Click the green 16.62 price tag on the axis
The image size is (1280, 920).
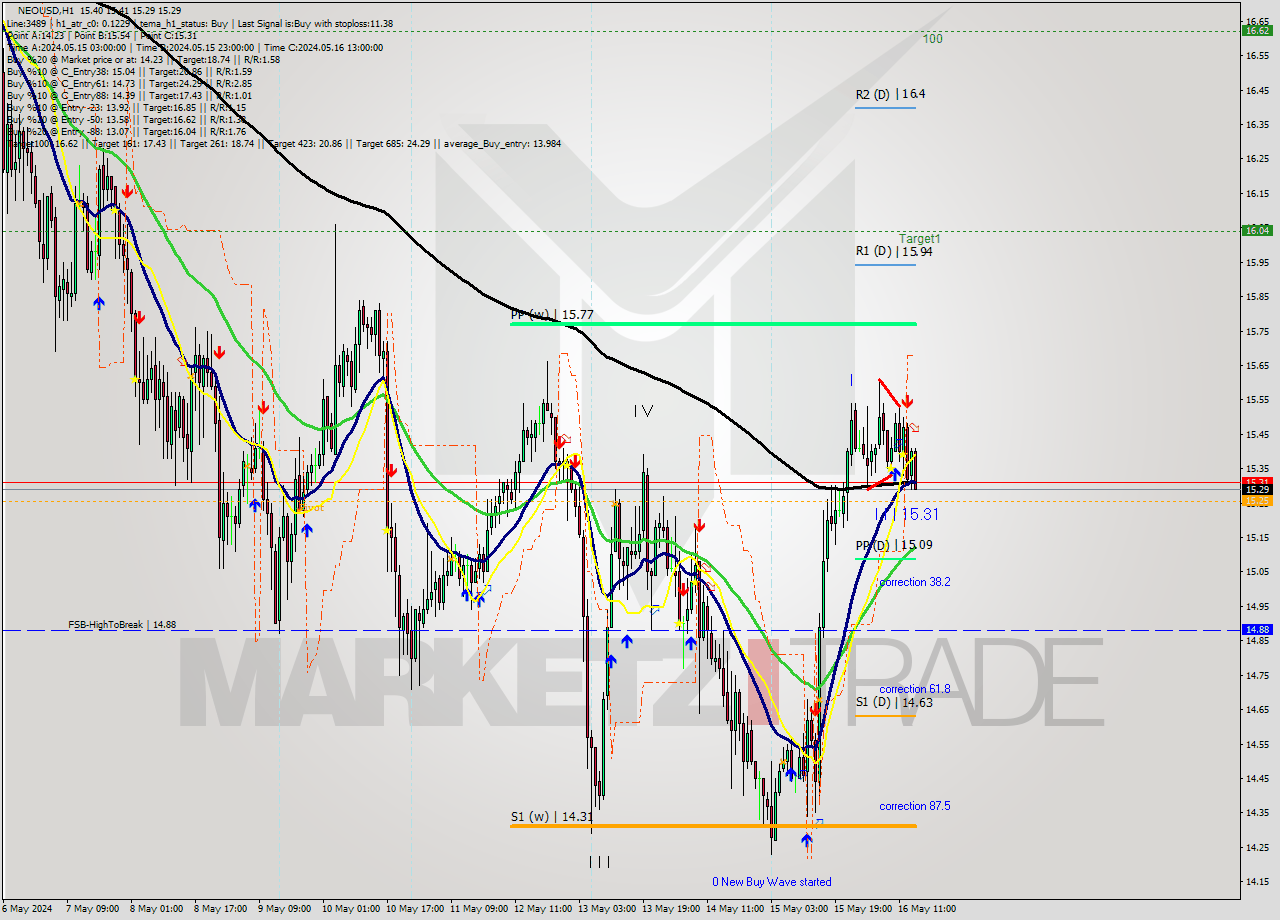click(x=1256, y=30)
